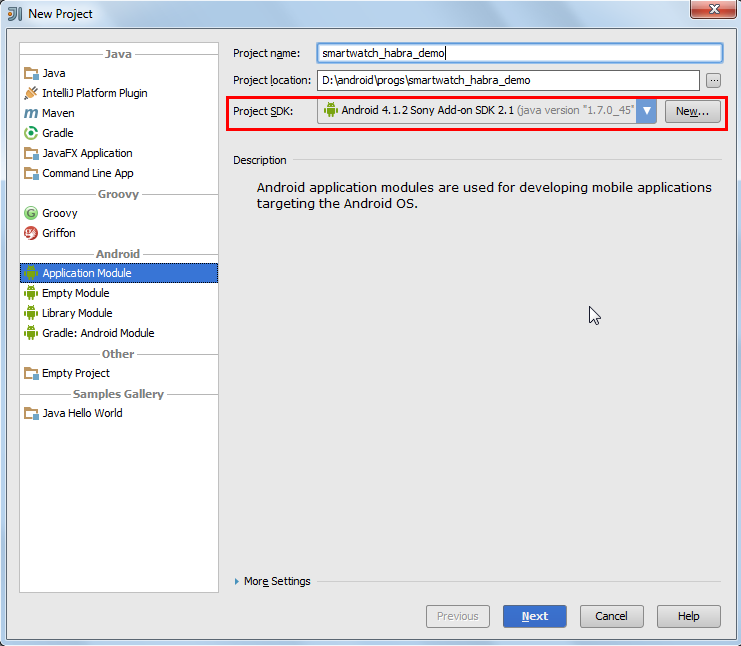Click the Project SDK label
741x646 pixels.
point(263,112)
